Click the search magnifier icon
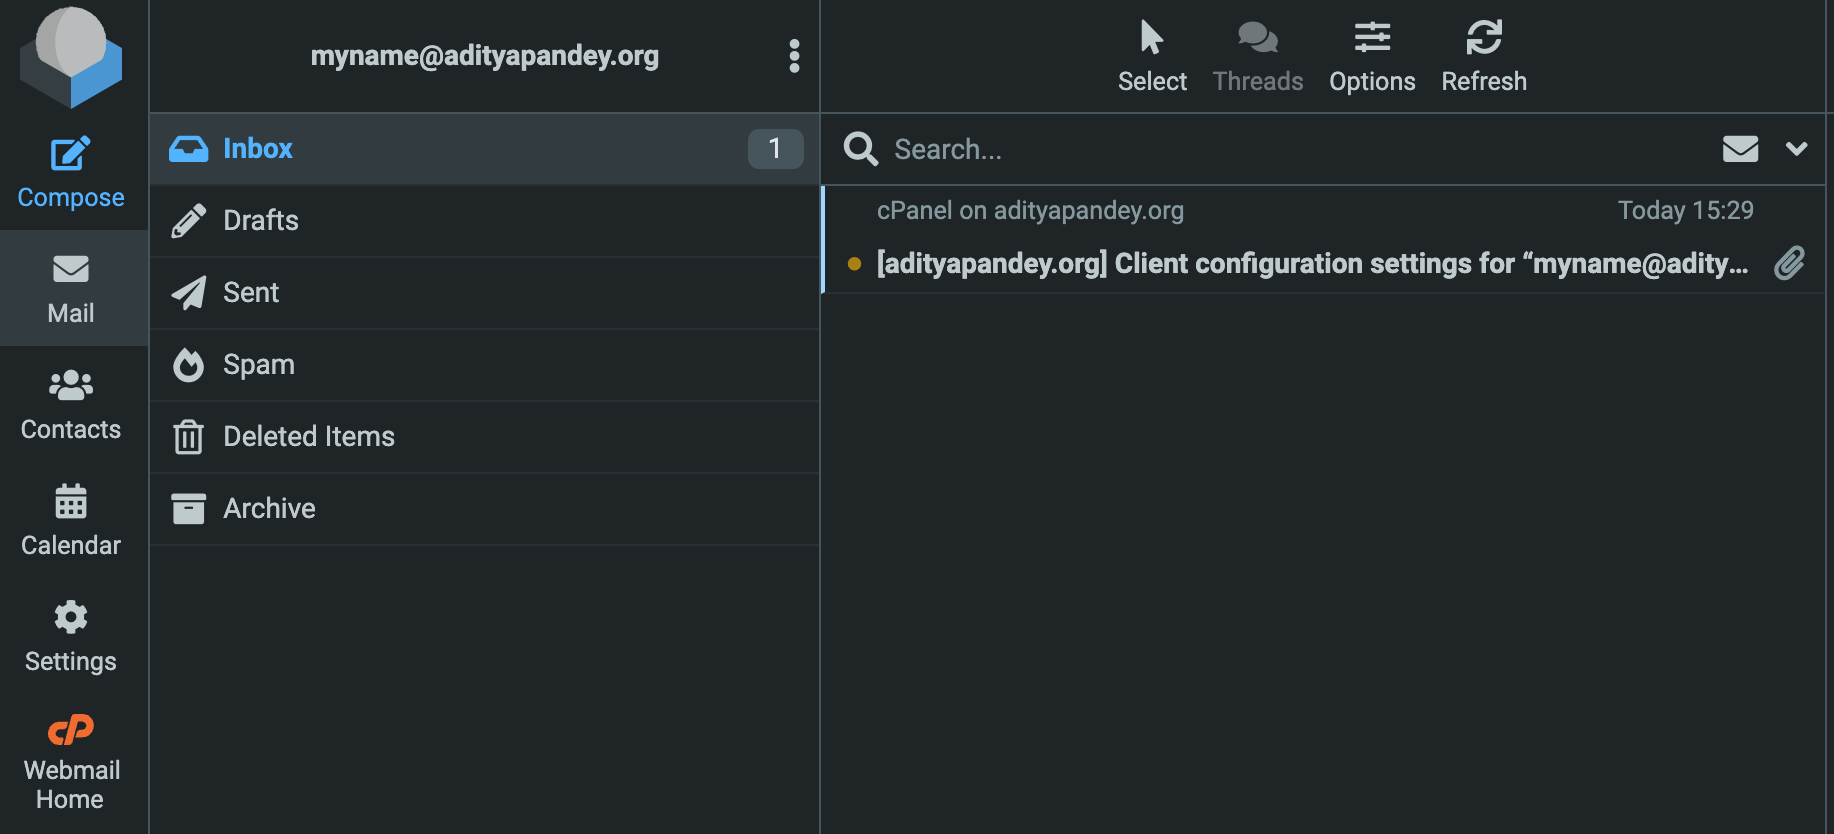The image size is (1834, 834). (x=860, y=149)
